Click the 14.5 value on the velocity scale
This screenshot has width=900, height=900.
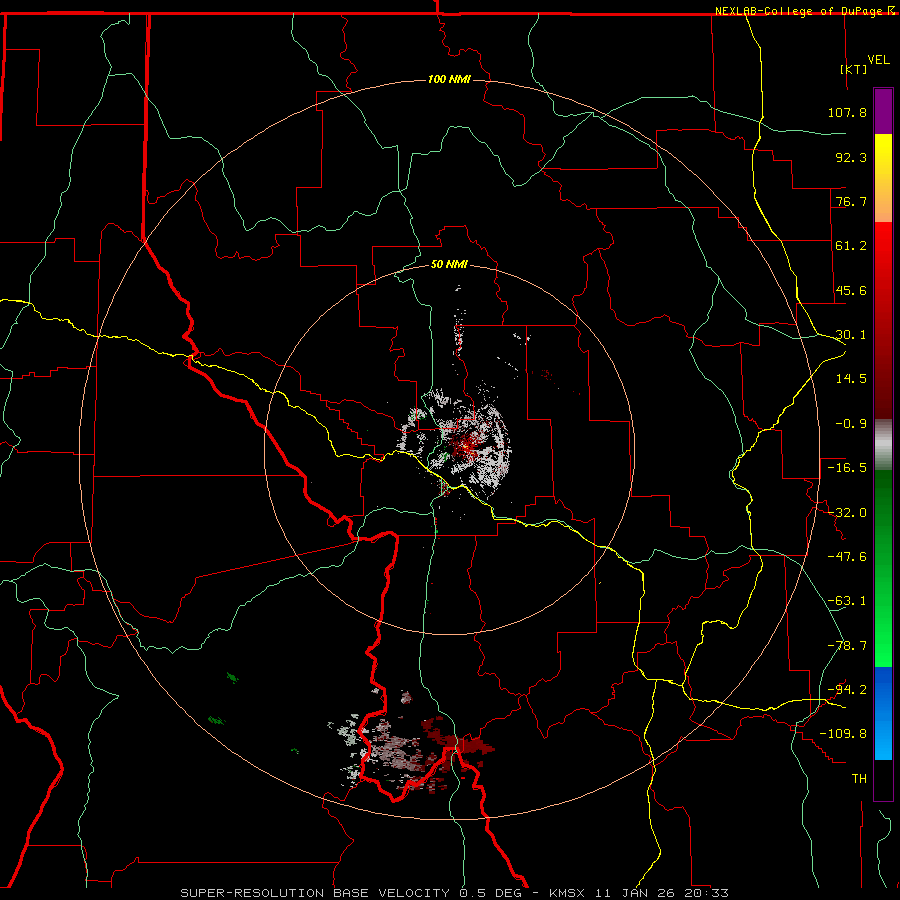(851, 379)
